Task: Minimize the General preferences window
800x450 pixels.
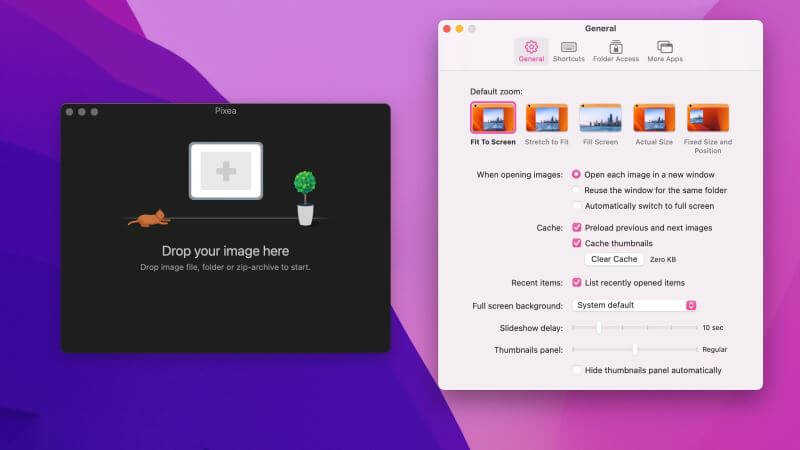Action: [x=459, y=29]
